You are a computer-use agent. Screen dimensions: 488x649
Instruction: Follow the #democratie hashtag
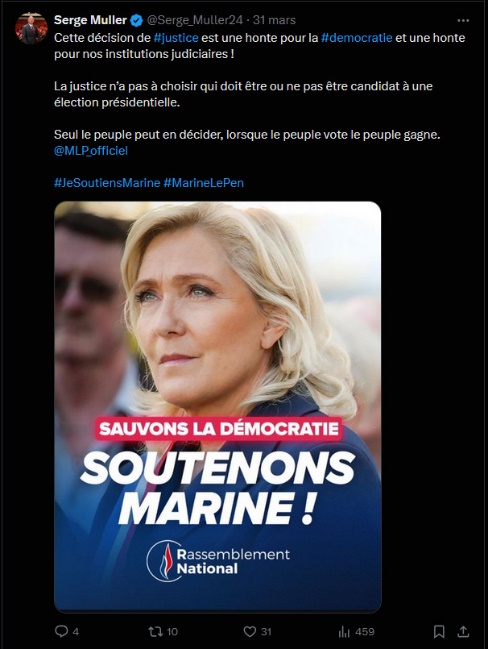(356, 38)
